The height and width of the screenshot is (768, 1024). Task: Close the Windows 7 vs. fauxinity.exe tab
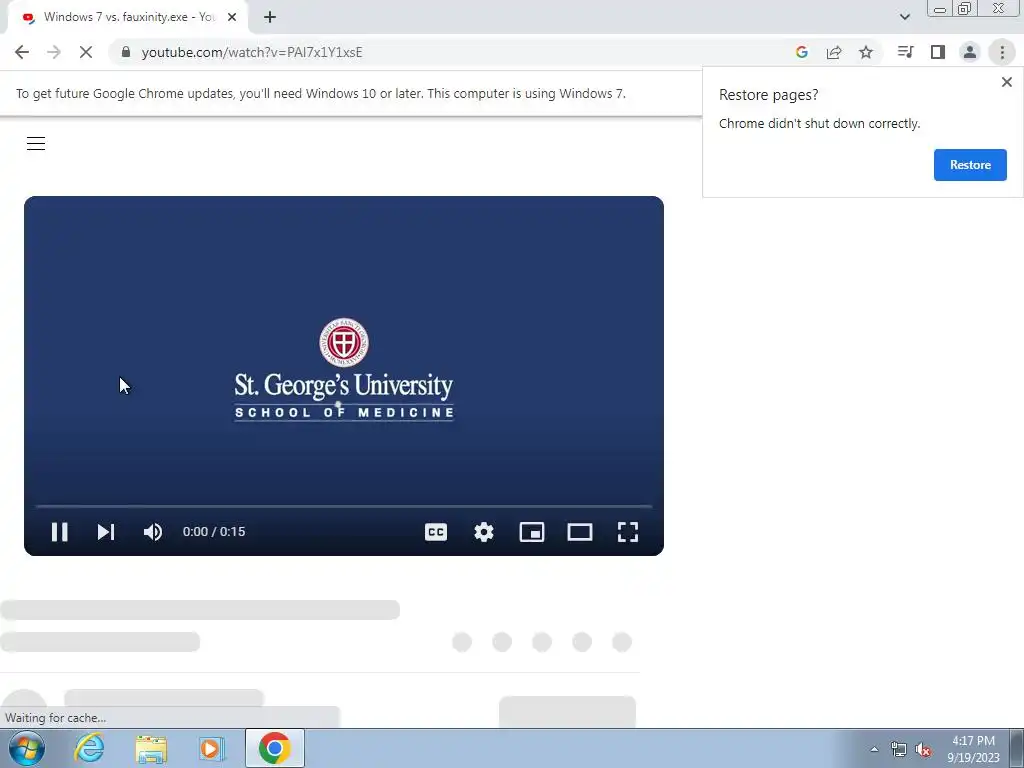click(232, 18)
